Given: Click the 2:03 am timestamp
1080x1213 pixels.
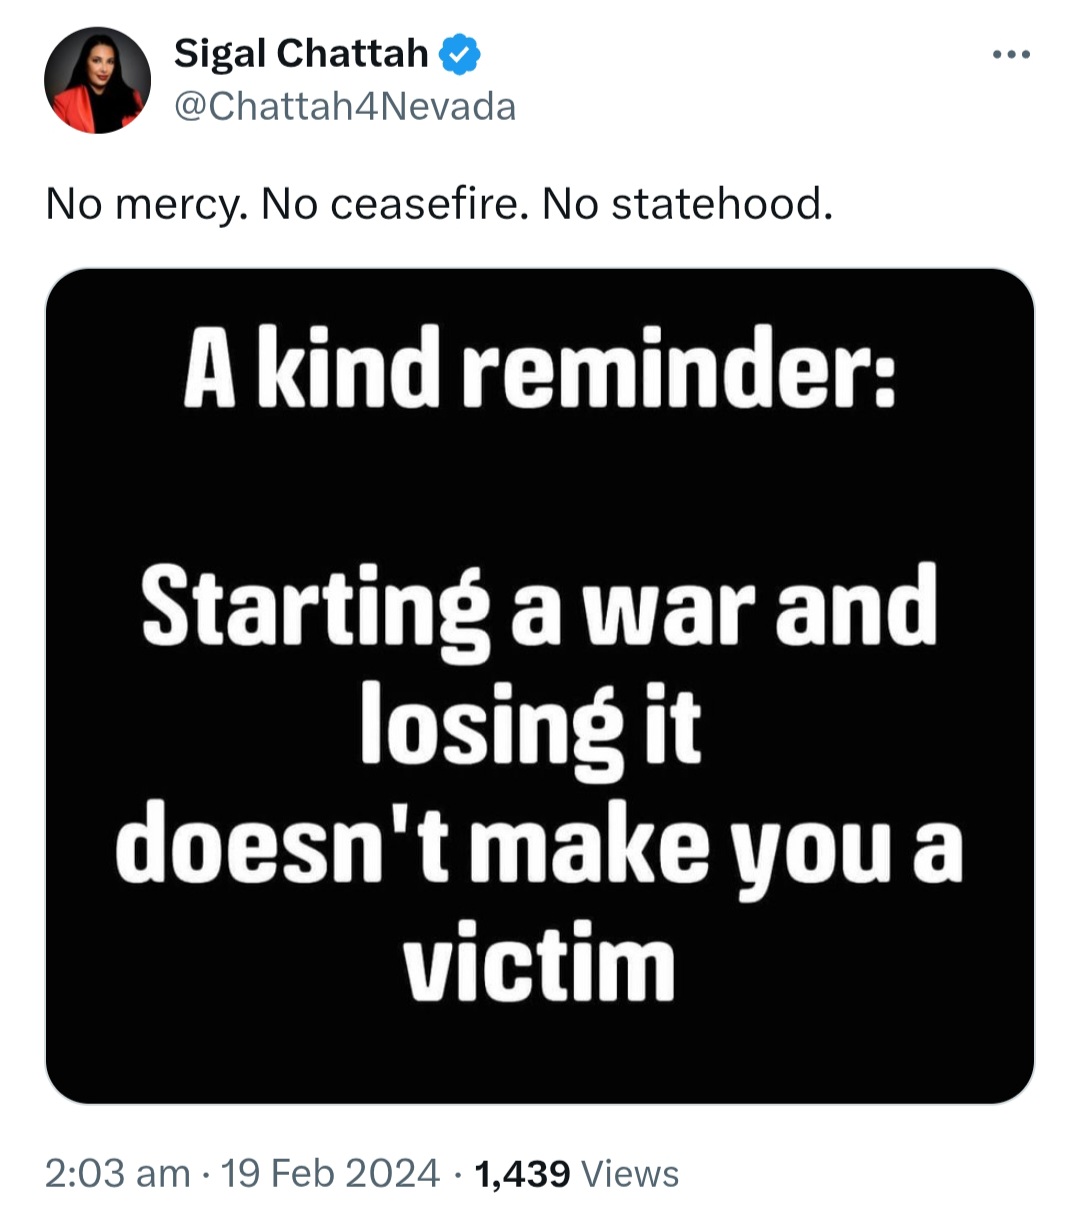Looking at the screenshot, I should [x=117, y=1173].
